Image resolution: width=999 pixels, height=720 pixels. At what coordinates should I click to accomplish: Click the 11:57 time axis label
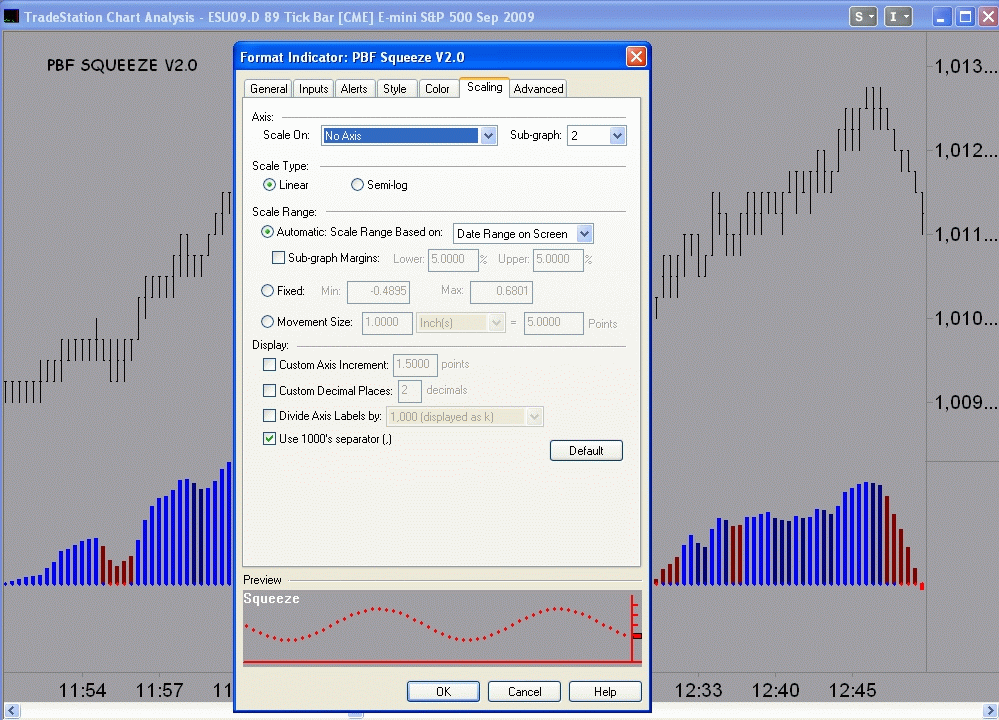(159, 690)
